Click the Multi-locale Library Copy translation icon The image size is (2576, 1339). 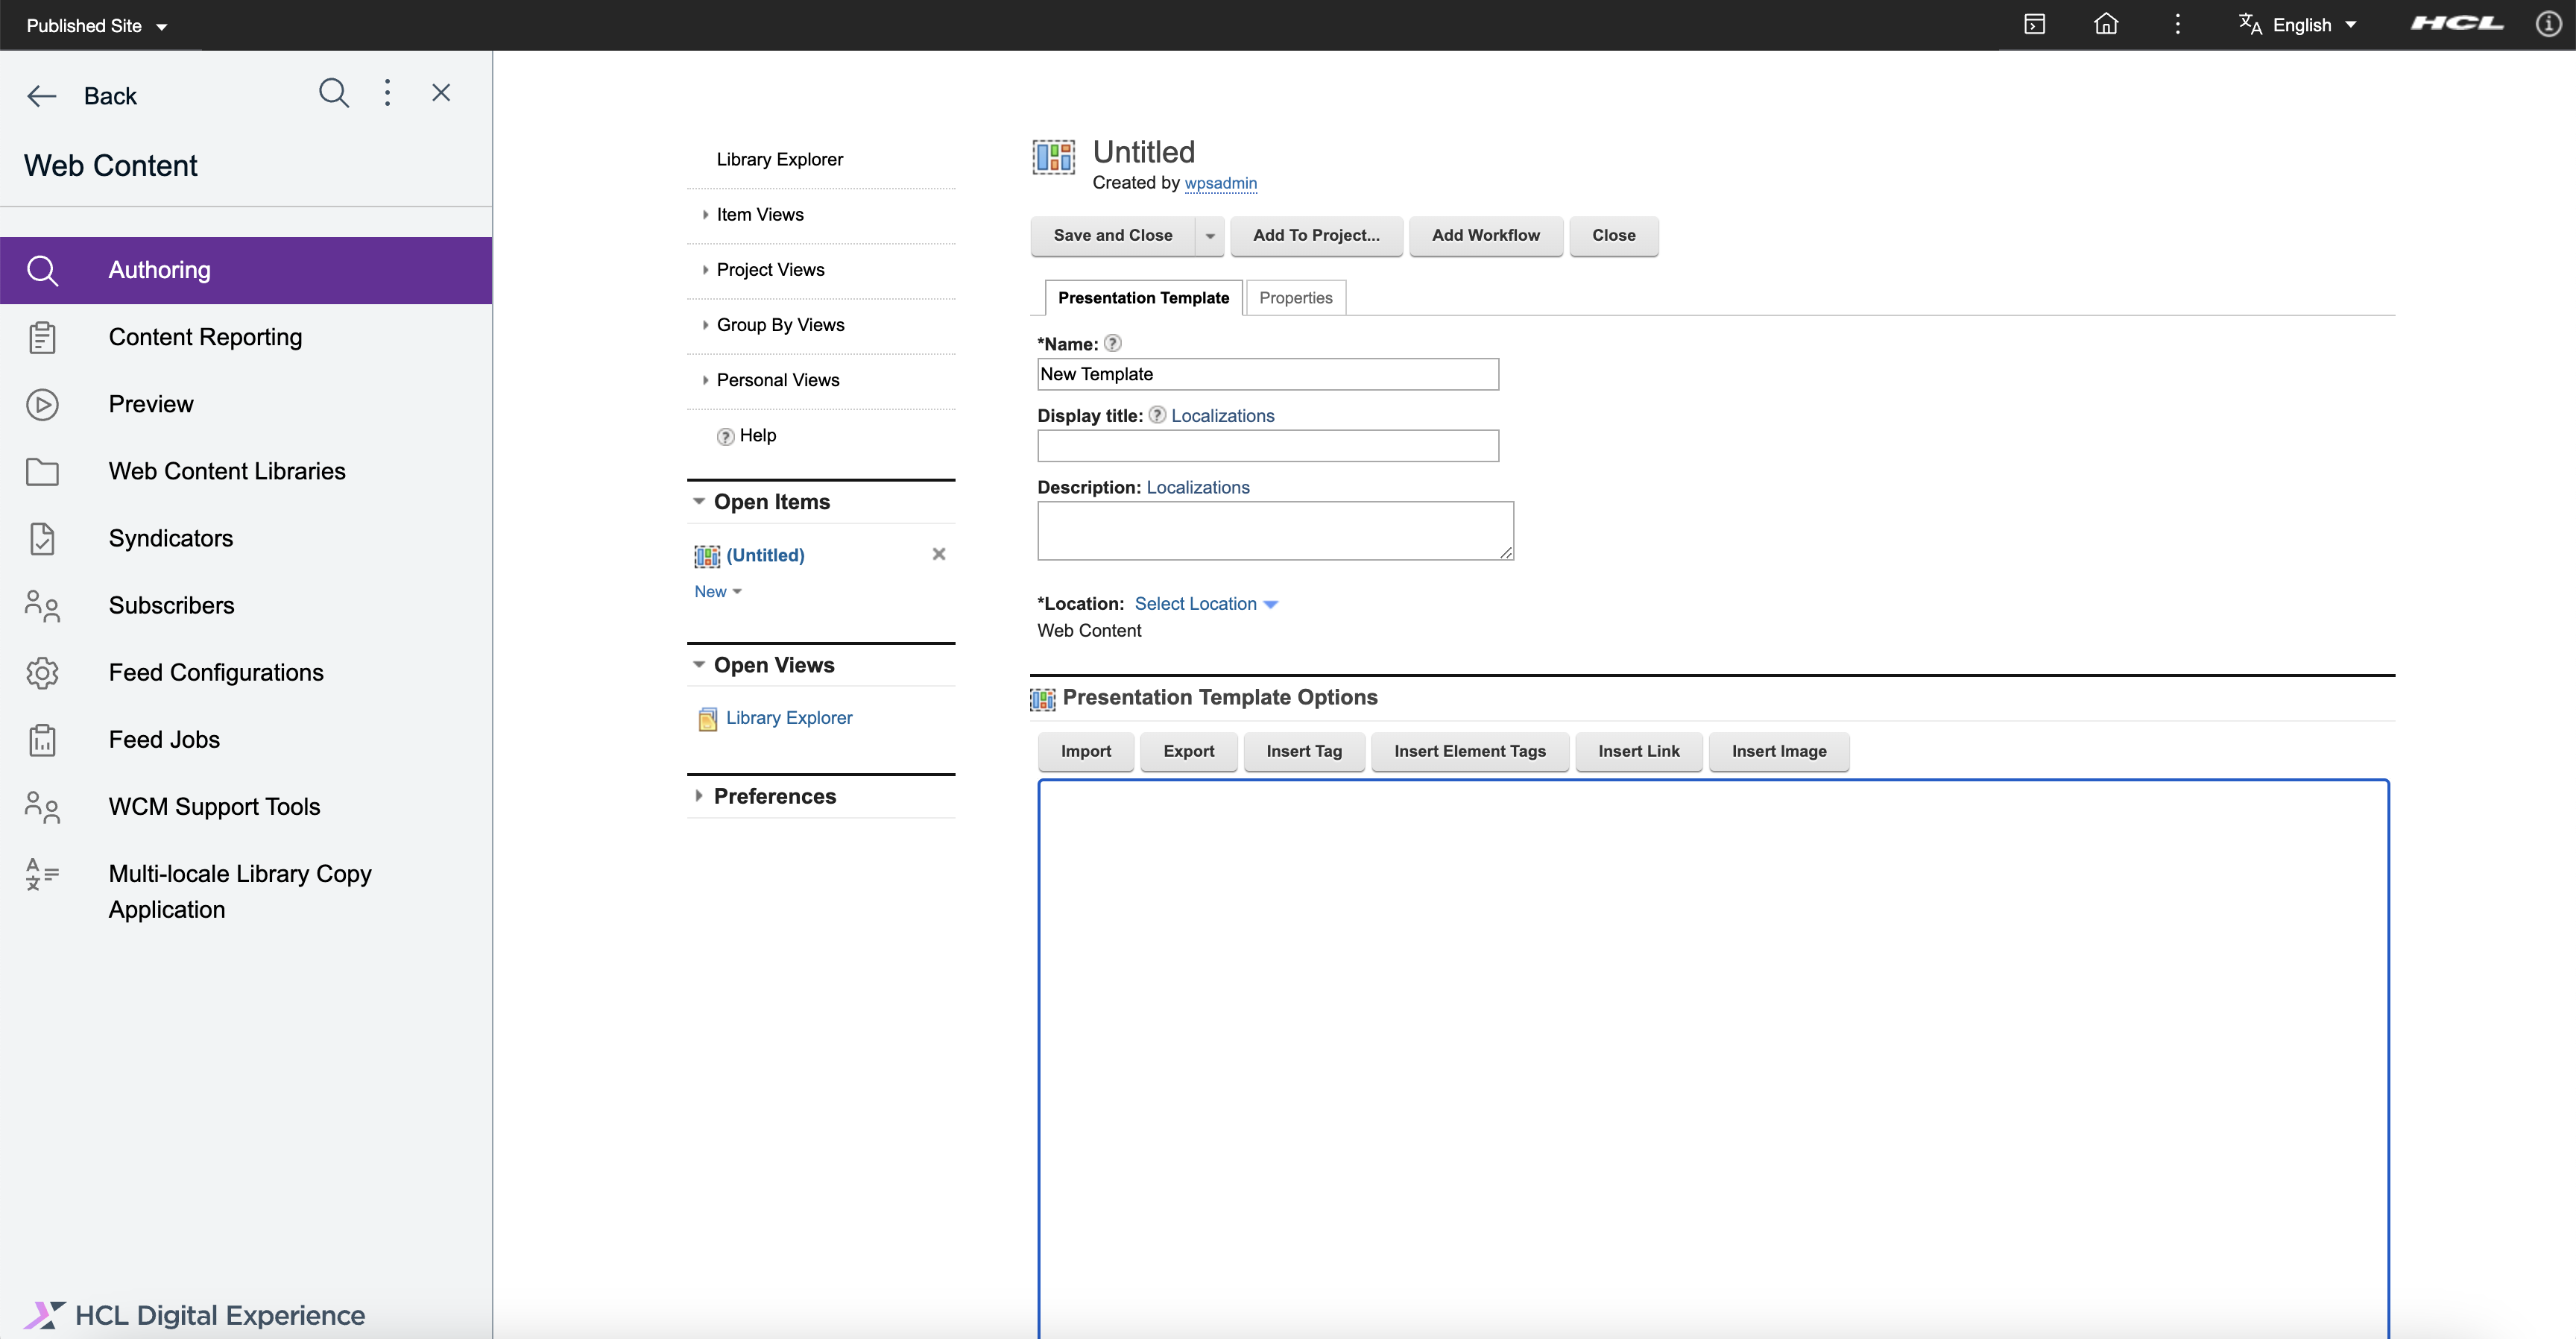(x=42, y=873)
